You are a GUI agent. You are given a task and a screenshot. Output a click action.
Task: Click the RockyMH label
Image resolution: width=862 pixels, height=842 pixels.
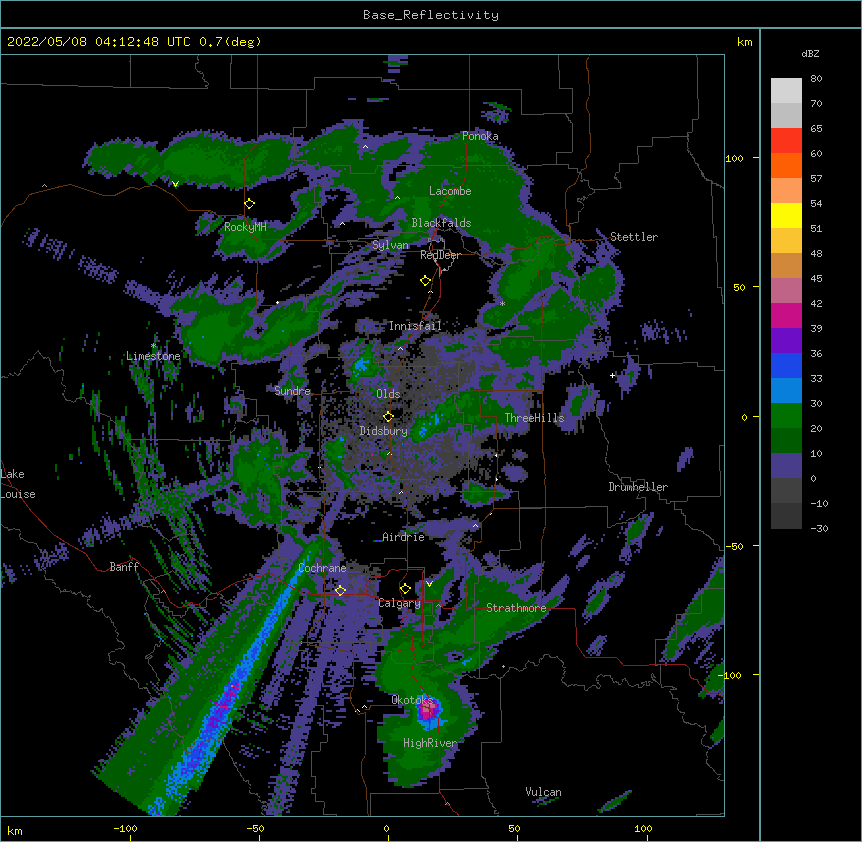tap(245, 227)
